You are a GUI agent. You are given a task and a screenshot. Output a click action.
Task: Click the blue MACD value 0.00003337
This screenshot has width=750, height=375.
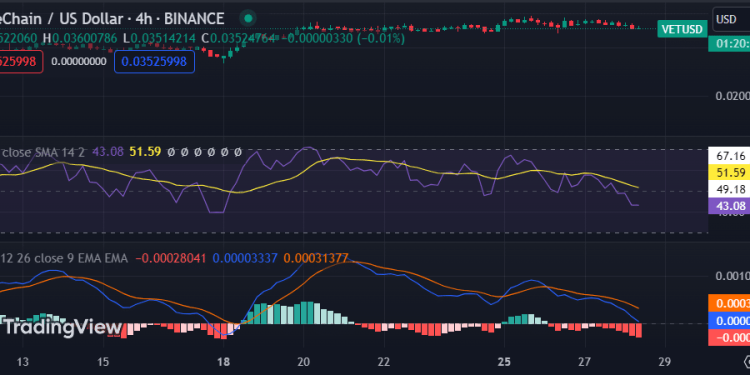click(244, 259)
